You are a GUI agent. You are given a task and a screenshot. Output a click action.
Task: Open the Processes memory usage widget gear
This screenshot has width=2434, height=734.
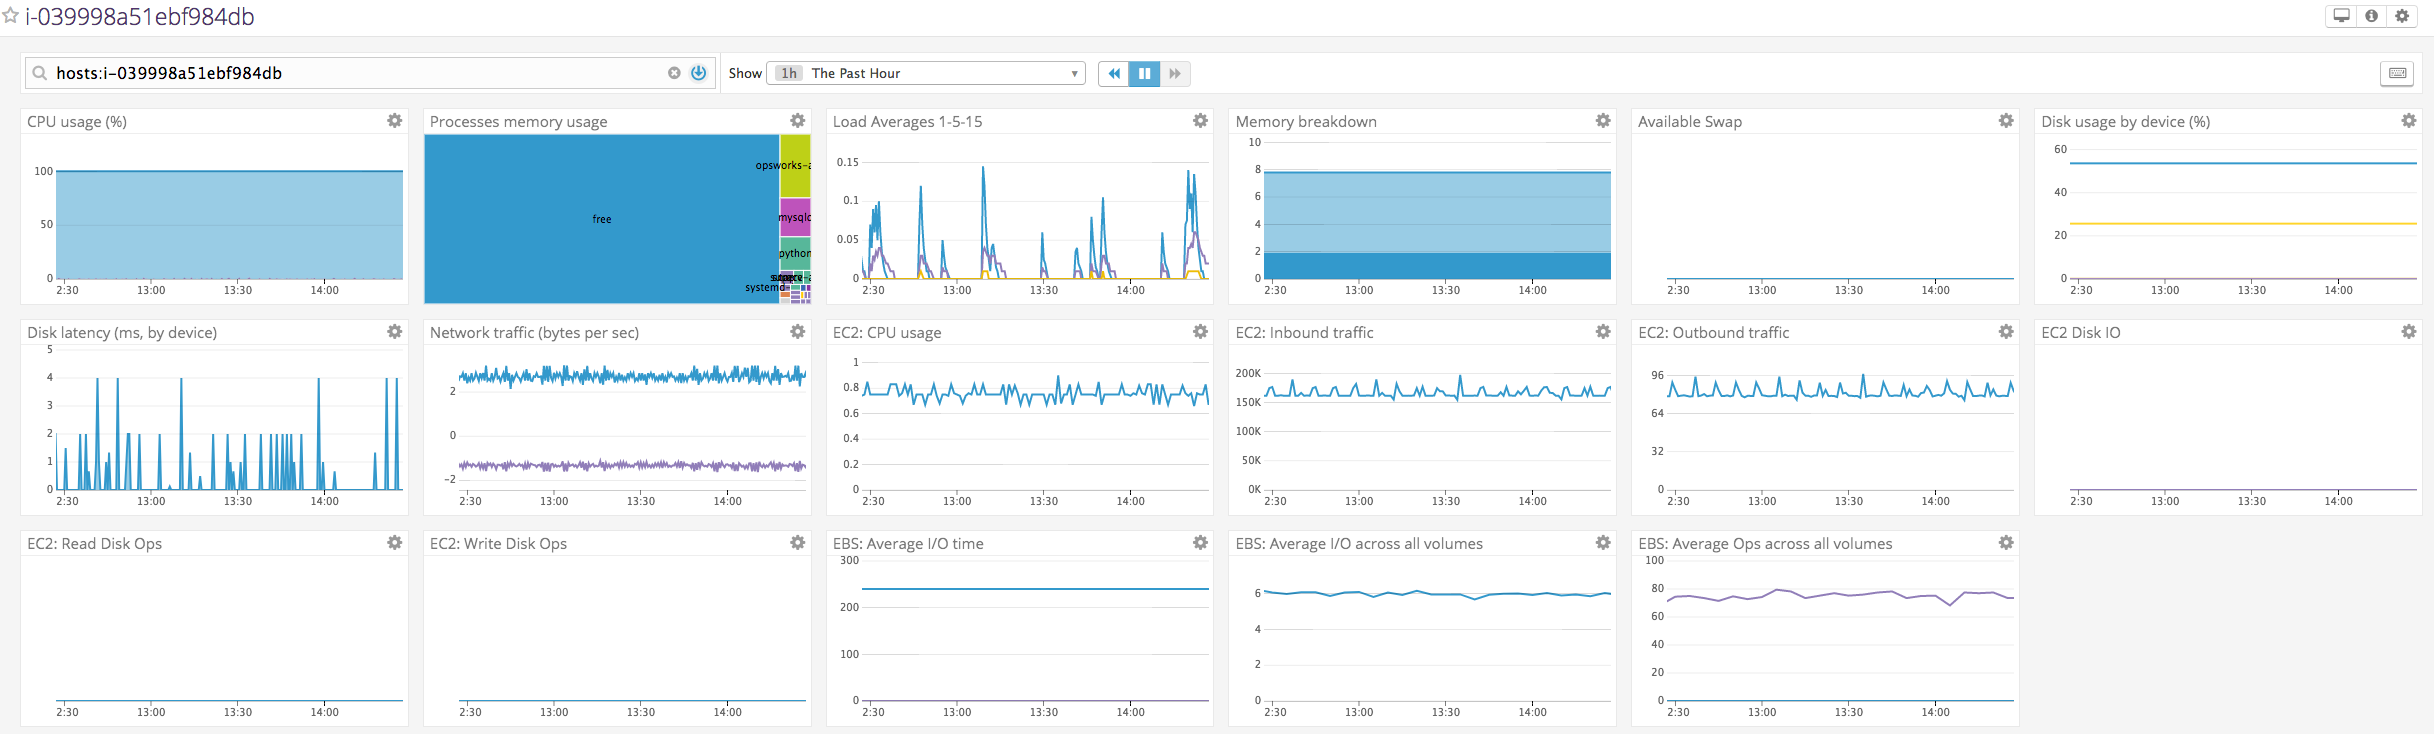798,120
